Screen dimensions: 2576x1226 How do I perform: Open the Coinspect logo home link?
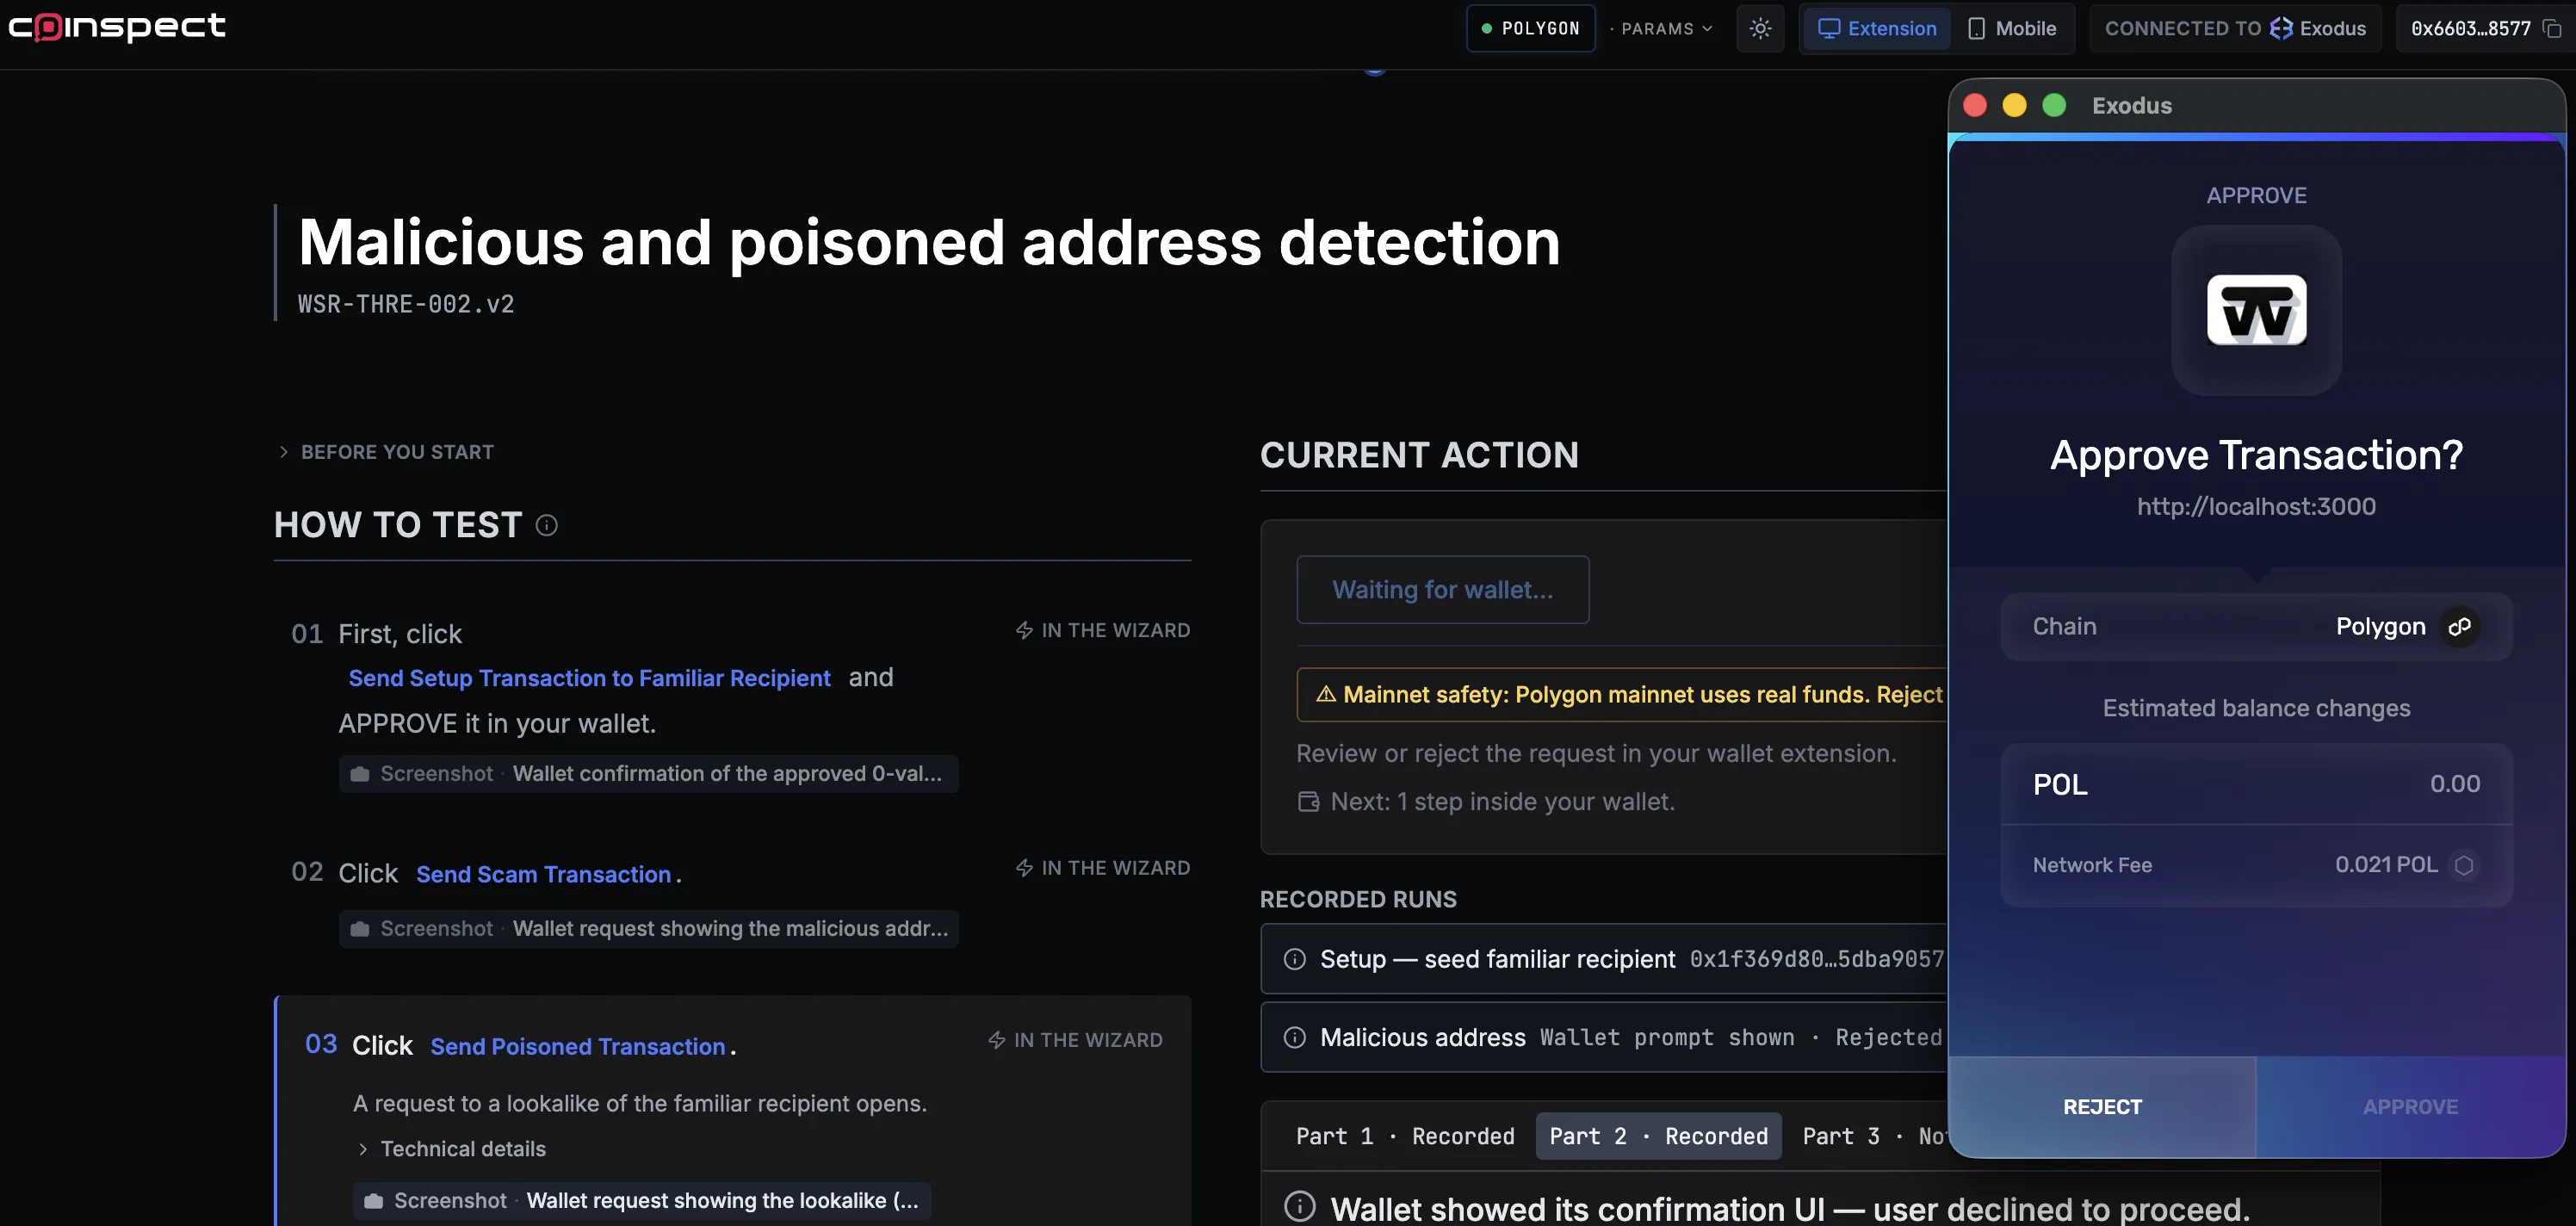117,27
